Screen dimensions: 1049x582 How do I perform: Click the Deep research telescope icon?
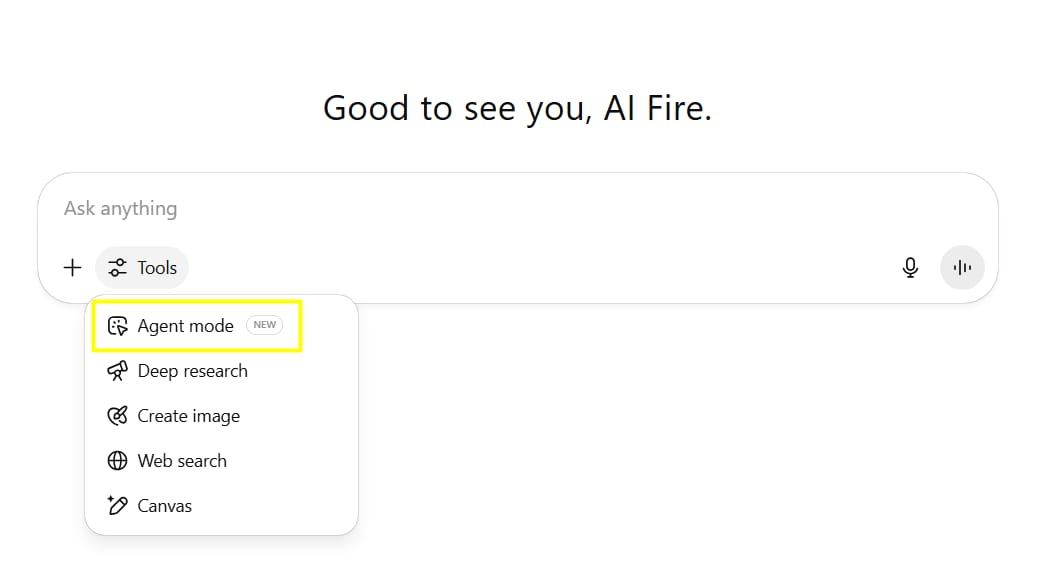(x=118, y=371)
